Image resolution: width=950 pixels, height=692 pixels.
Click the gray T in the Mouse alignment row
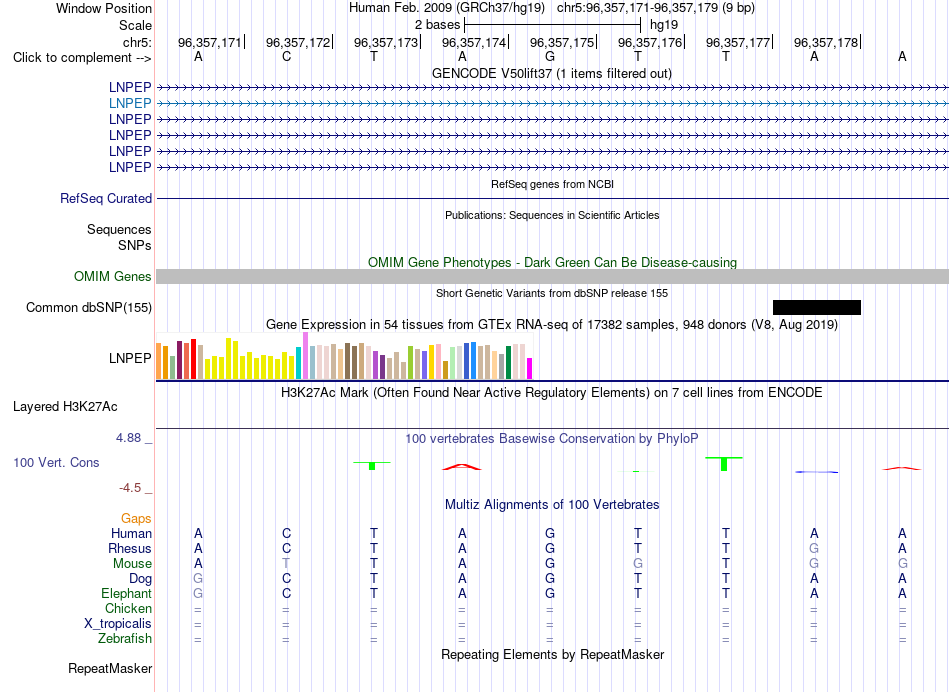(286, 564)
